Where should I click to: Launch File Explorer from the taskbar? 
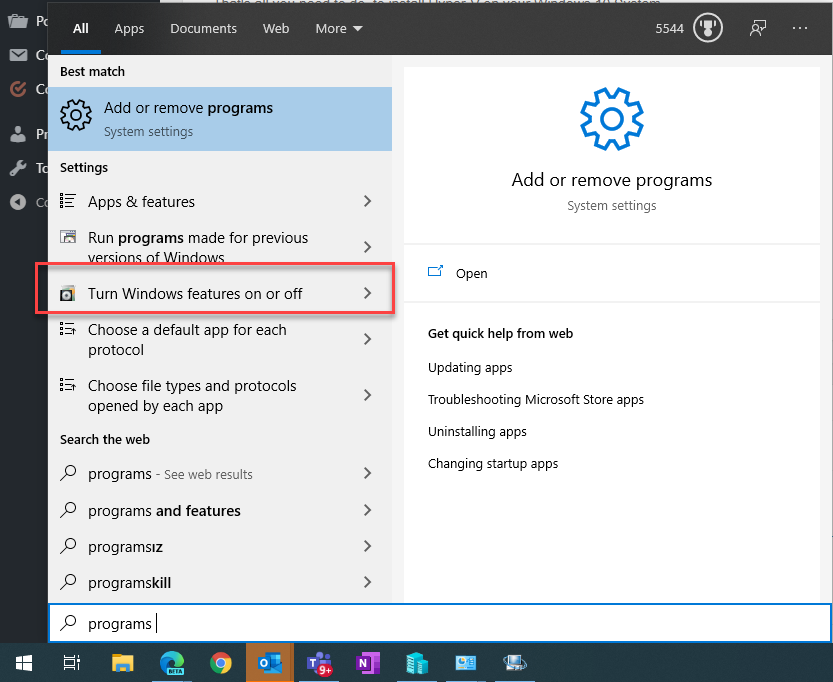pyautogui.click(x=122, y=663)
